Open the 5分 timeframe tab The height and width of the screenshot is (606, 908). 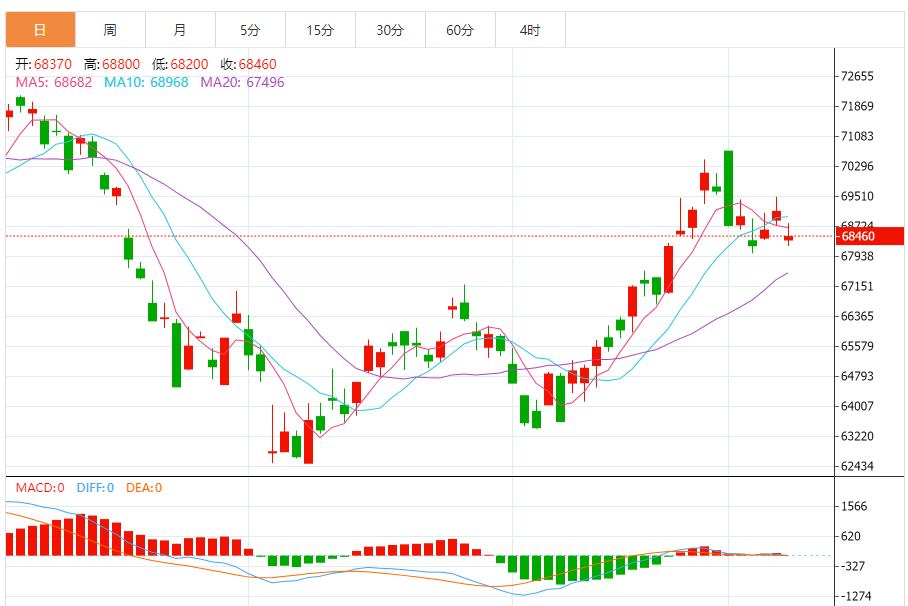tap(251, 30)
